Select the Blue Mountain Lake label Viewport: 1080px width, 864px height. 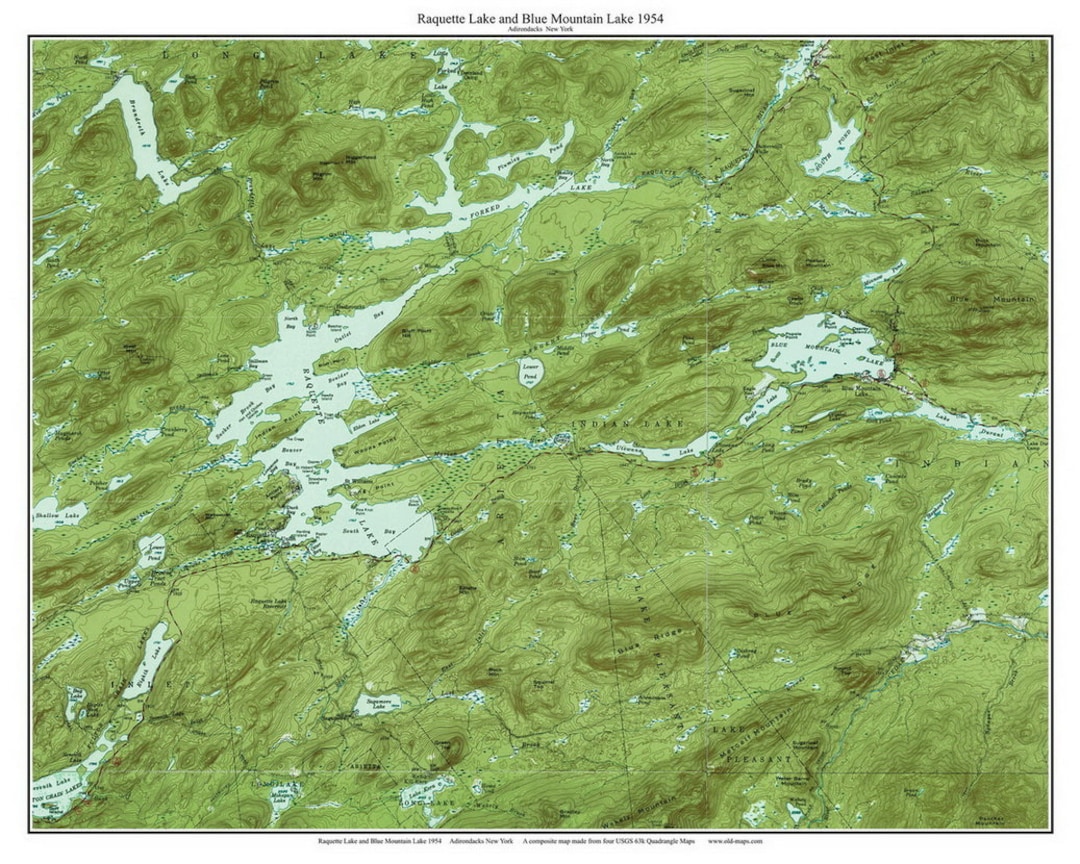pos(822,350)
